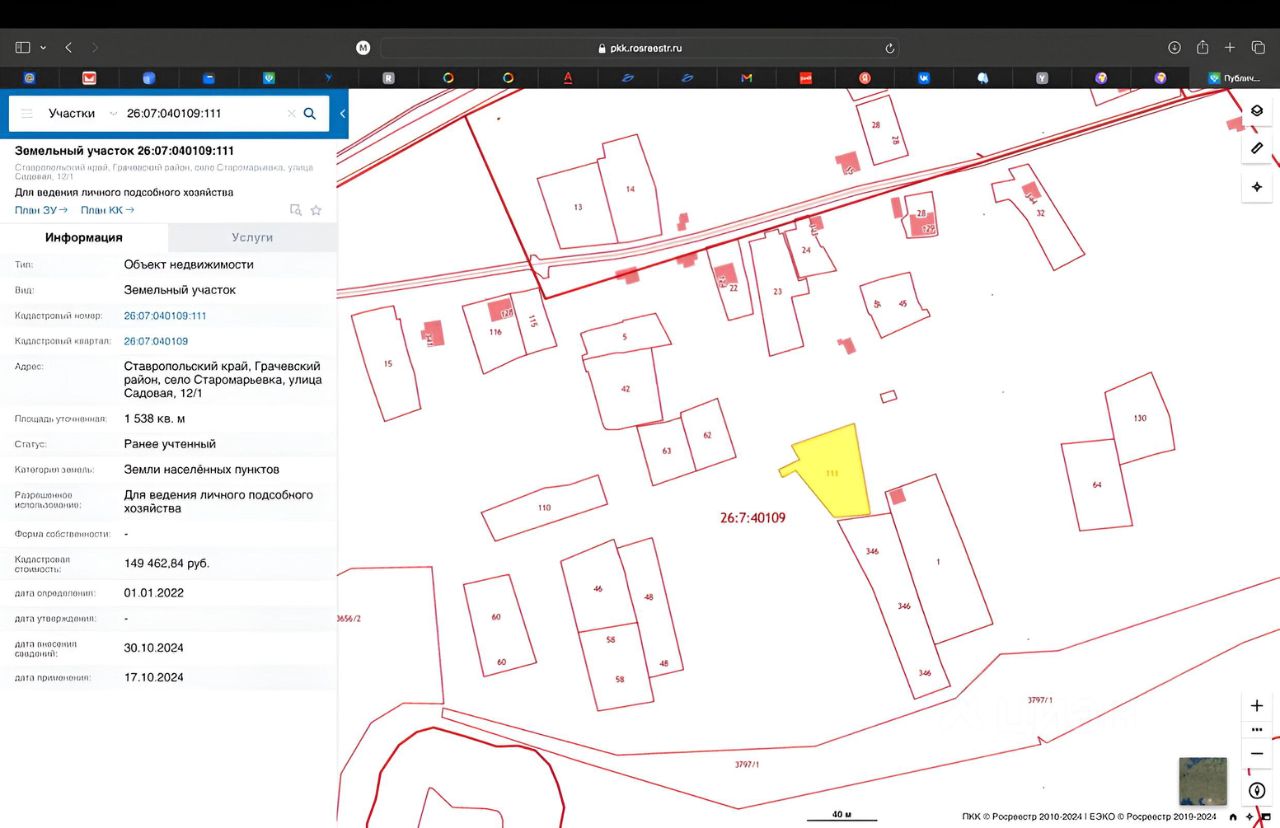Go back in Safari history
Image resolution: width=1280 pixels, height=828 pixels.
[68, 47]
